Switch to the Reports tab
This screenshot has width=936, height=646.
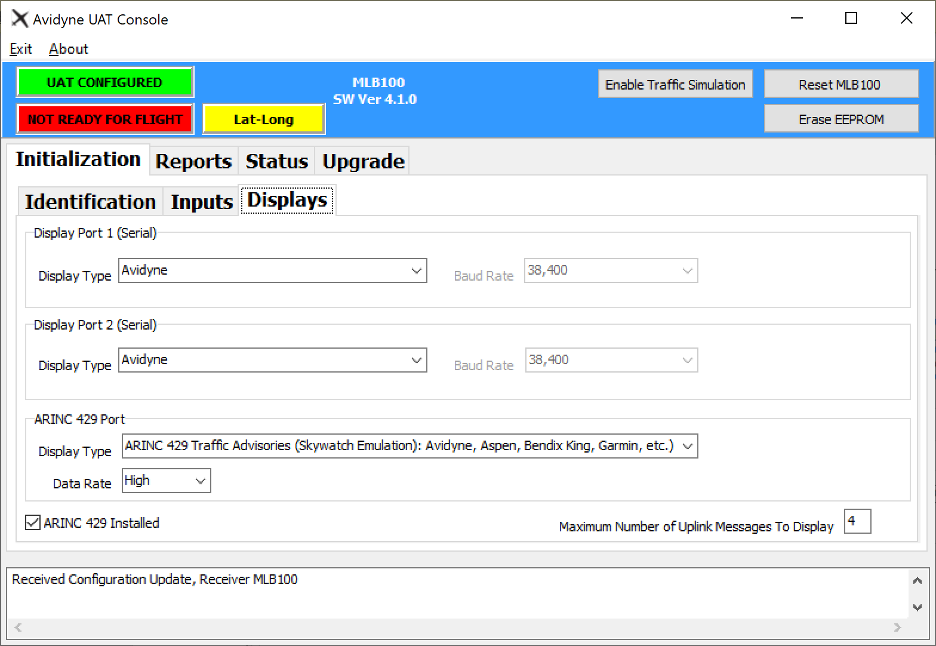193,161
